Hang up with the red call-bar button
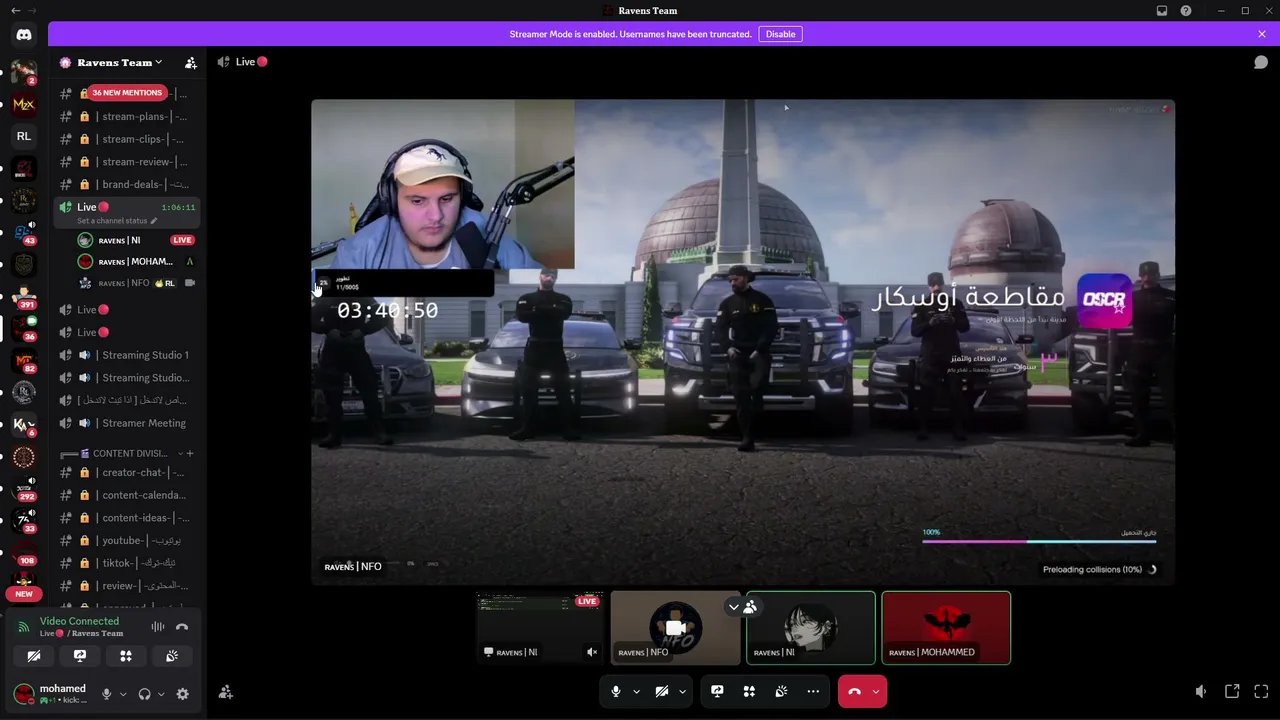Image resolution: width=1280 pixels, height=720 pixels. click(x=854, y=691)
